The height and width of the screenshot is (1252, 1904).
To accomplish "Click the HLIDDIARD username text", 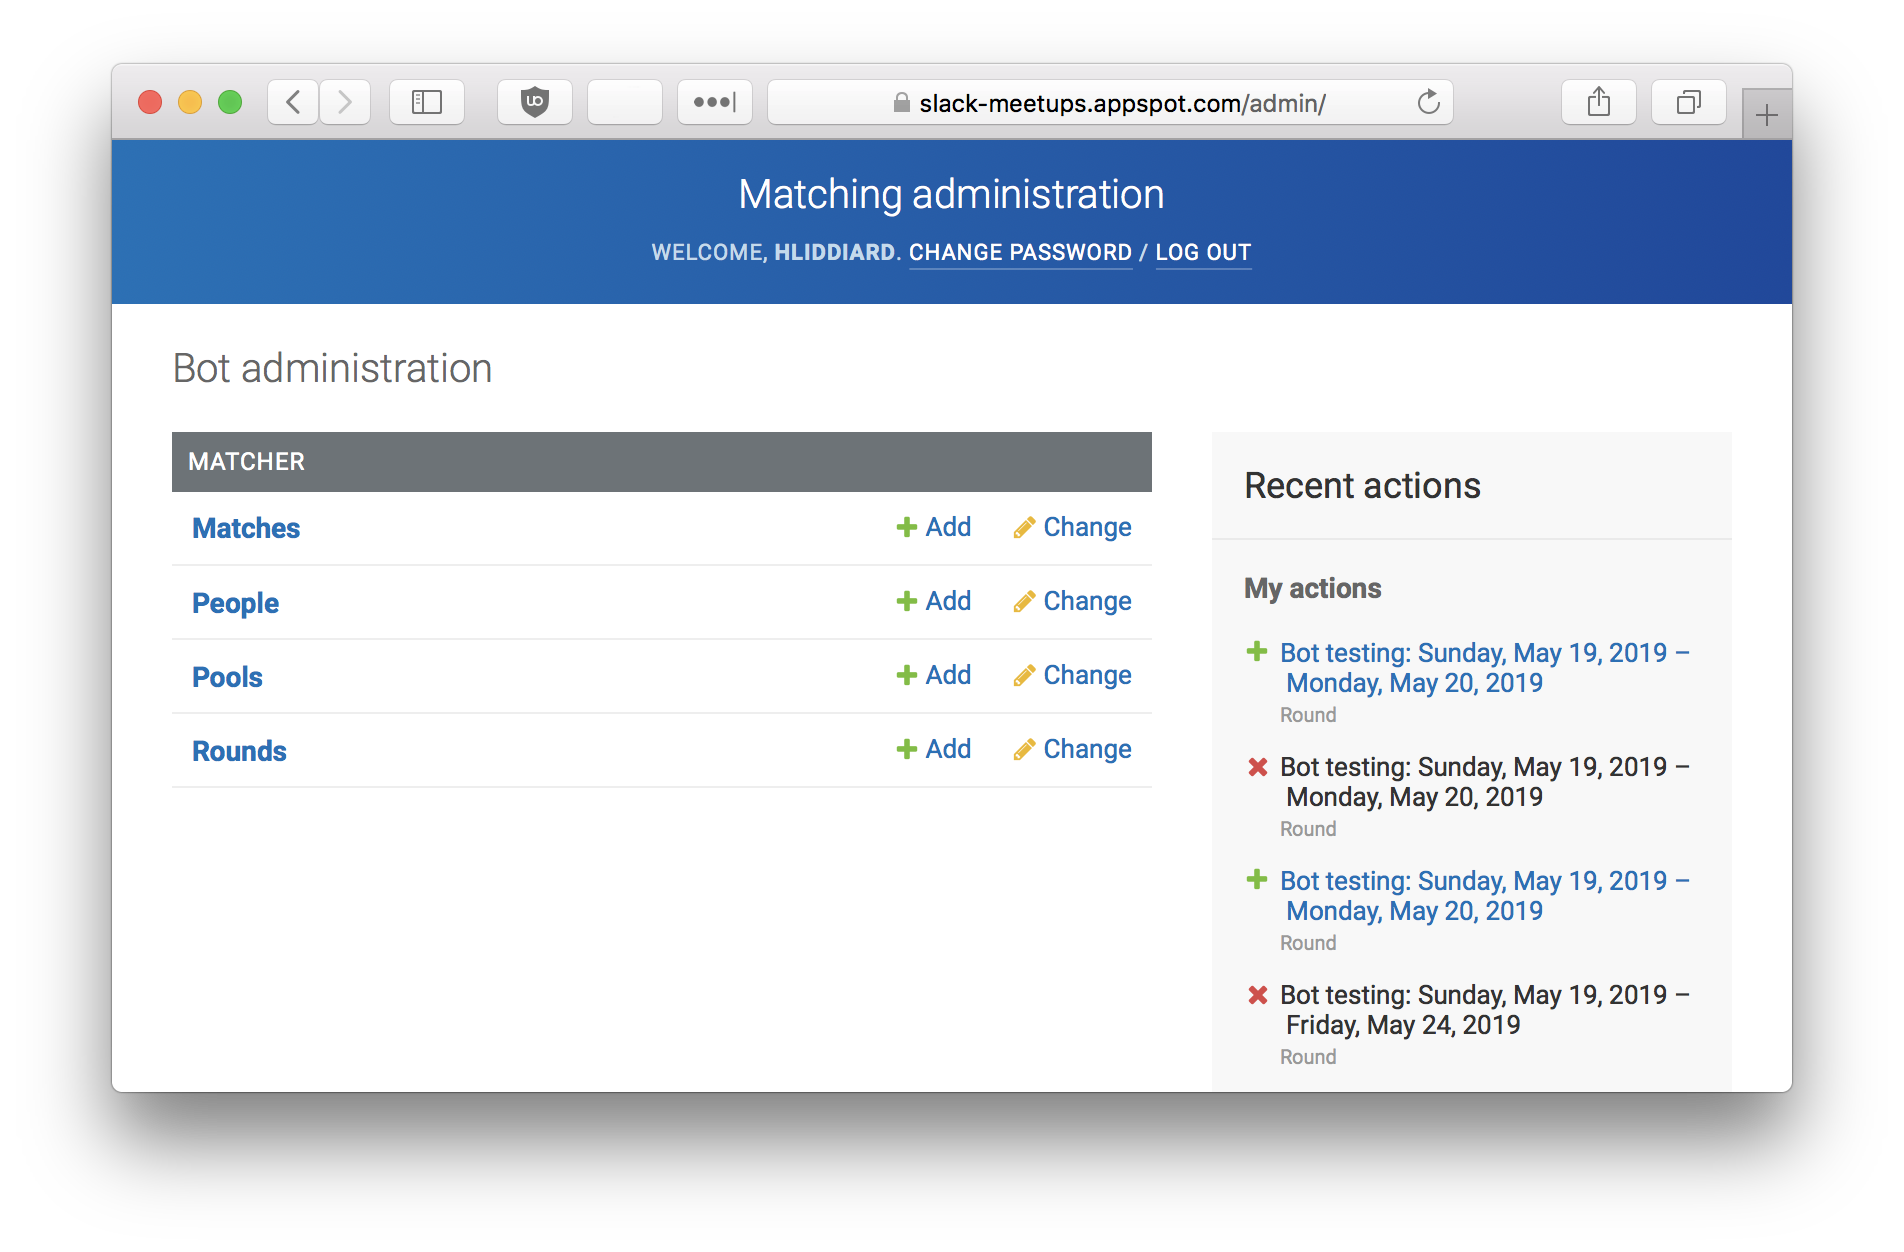I will click(835, 252).
